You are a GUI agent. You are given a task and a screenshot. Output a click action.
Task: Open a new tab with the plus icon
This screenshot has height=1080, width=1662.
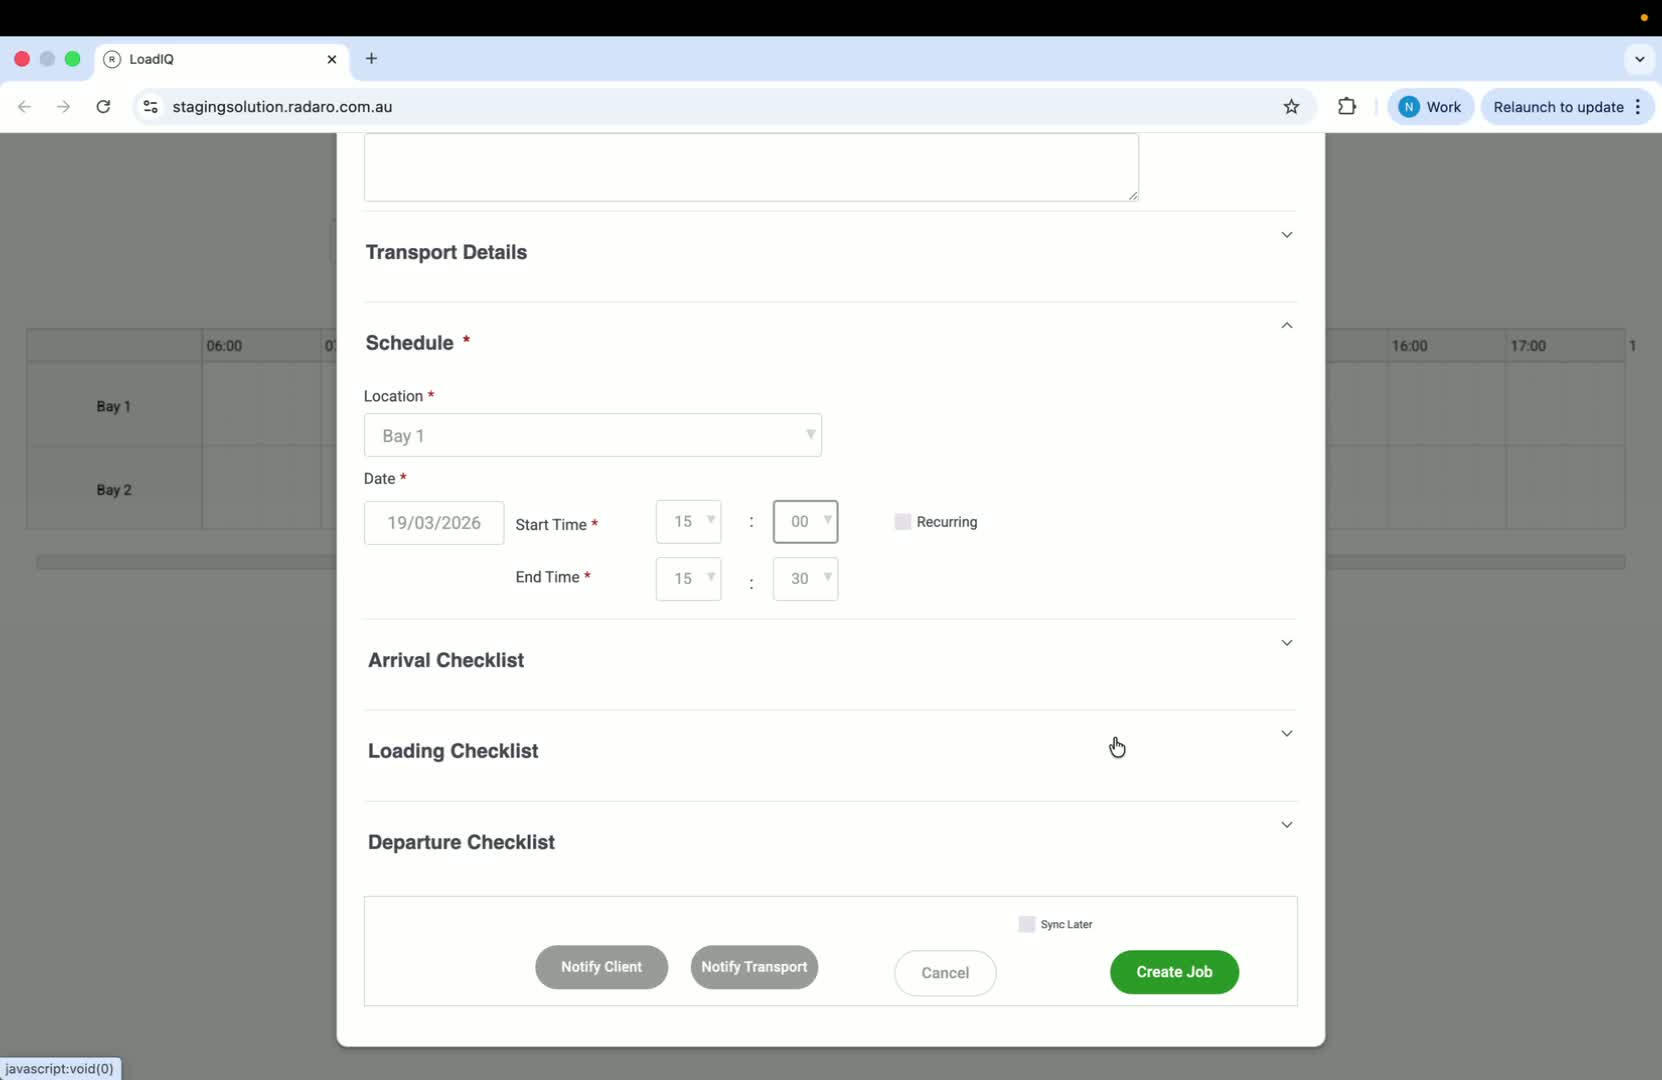[371, 59]
